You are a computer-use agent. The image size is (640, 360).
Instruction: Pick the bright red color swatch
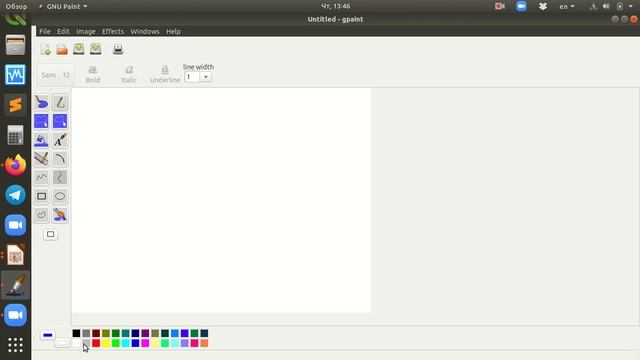[96, 343]
